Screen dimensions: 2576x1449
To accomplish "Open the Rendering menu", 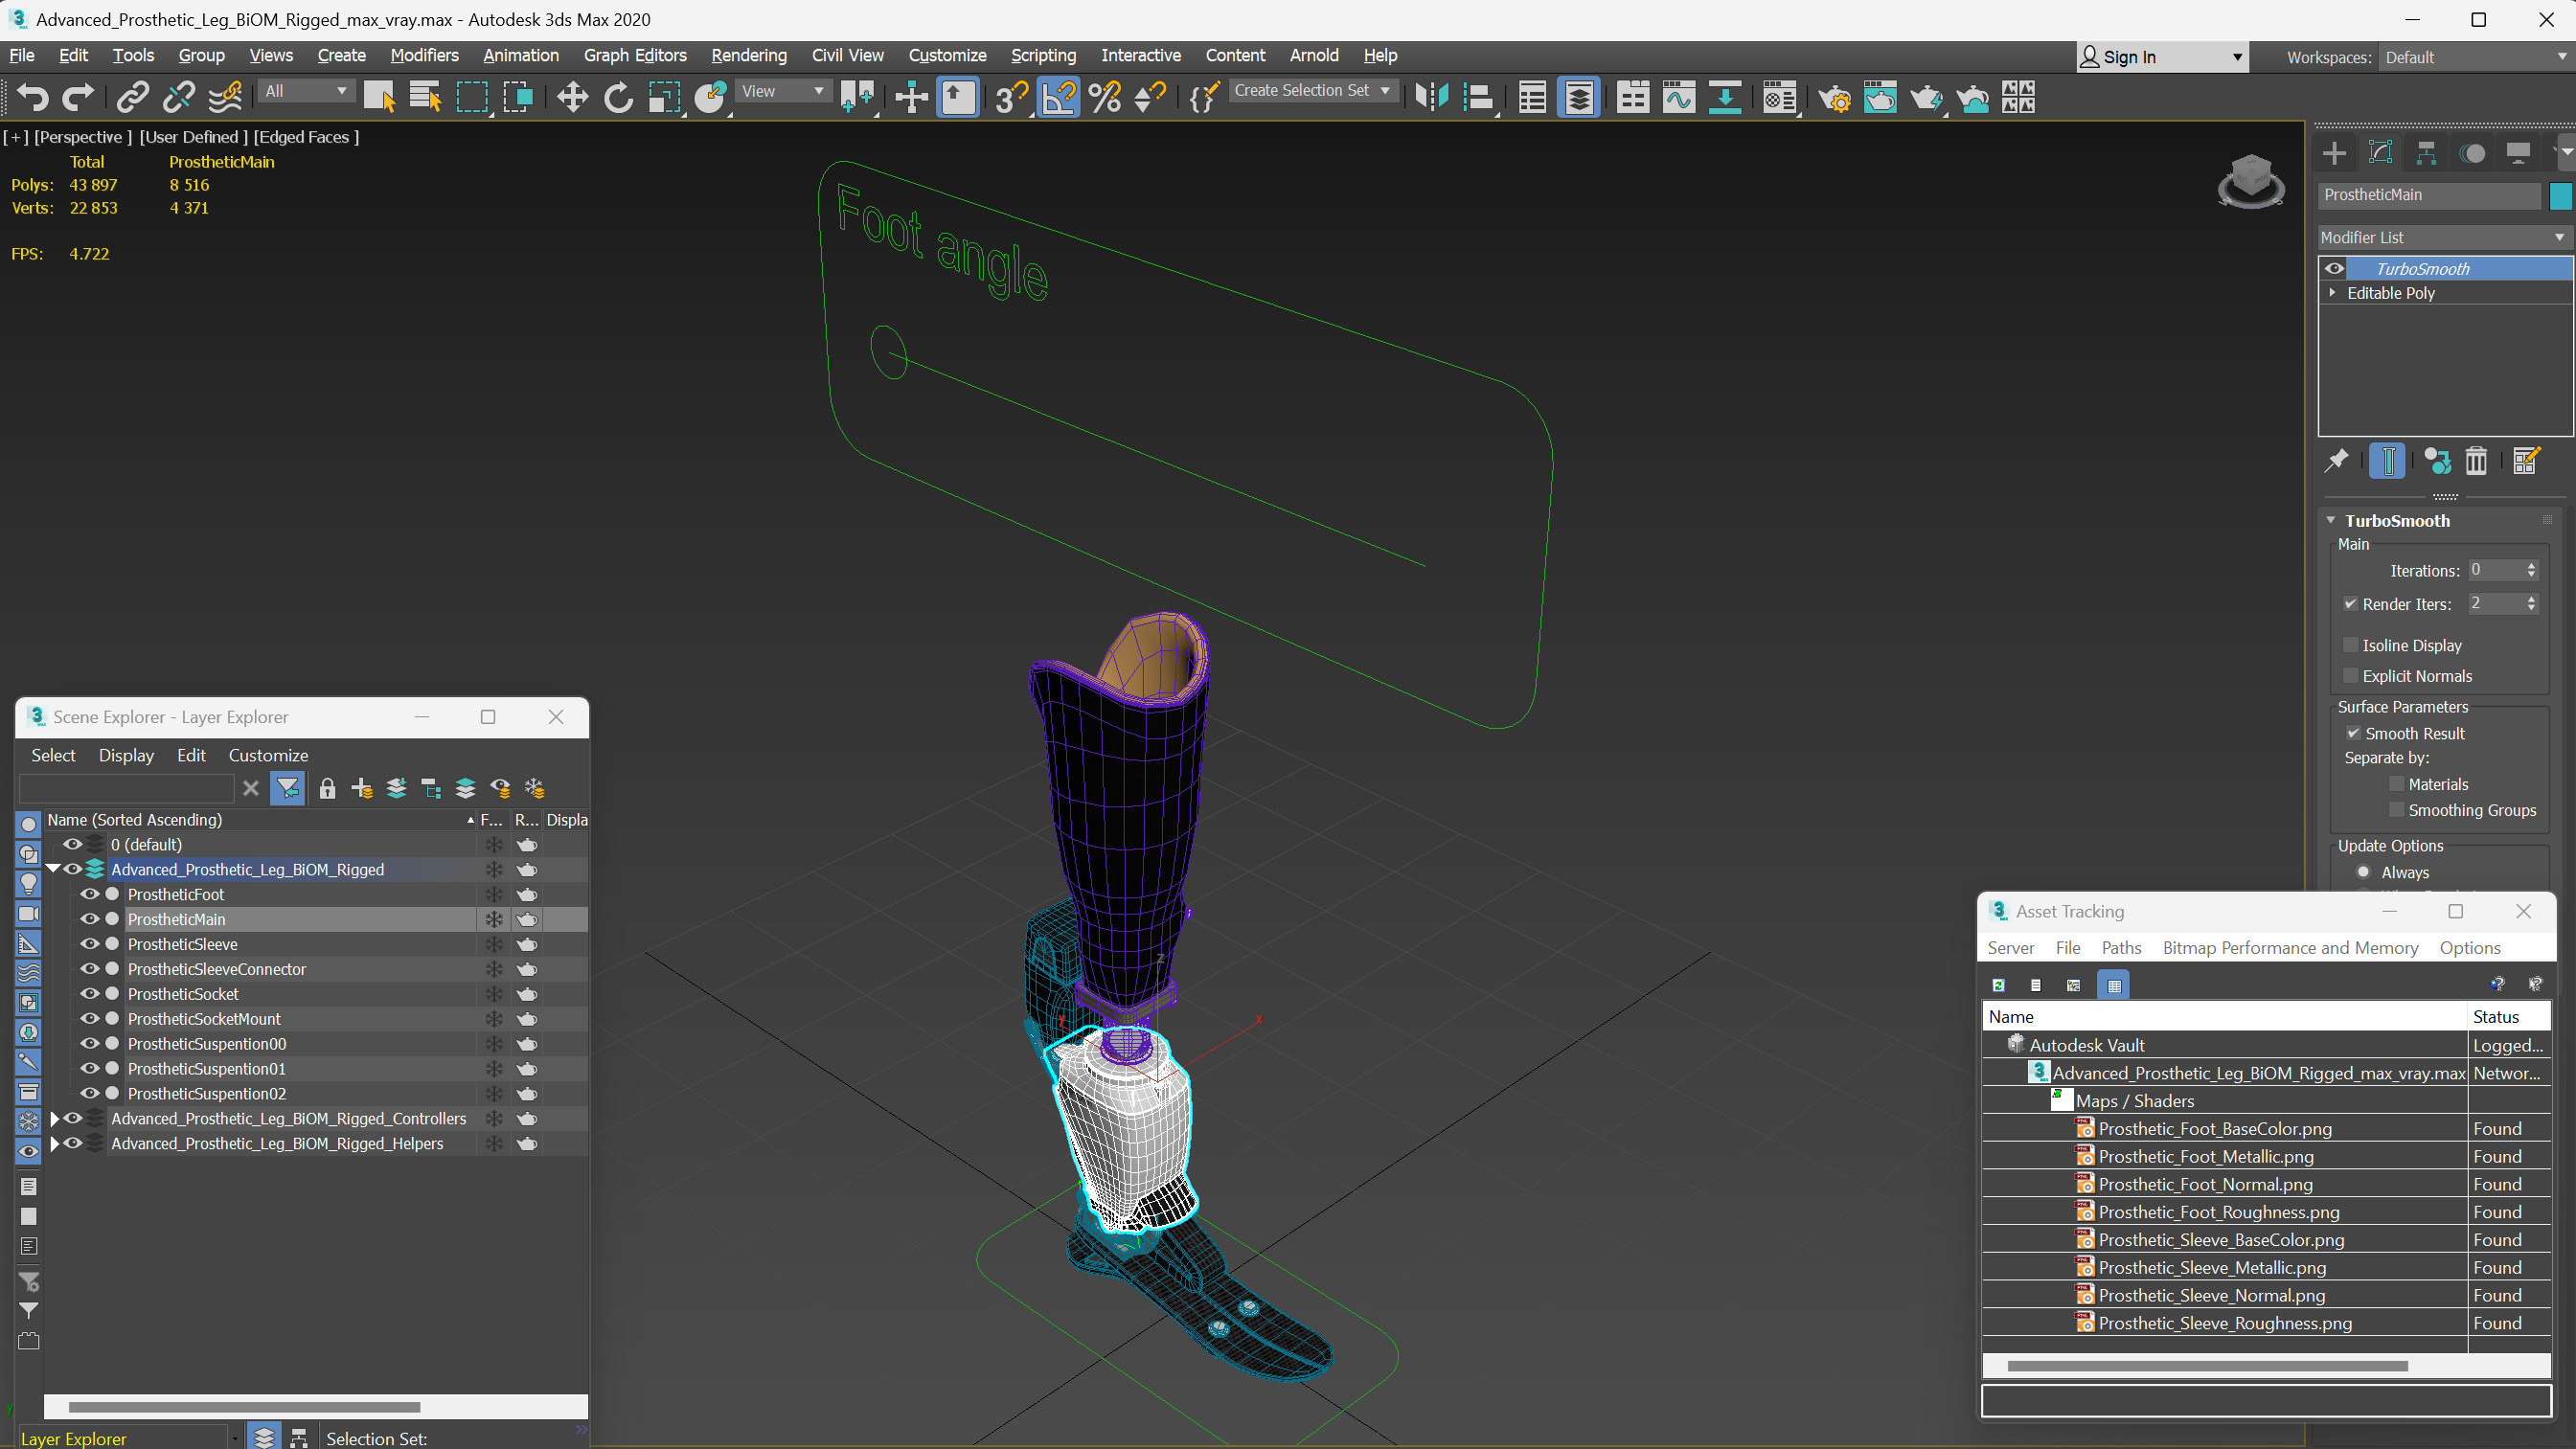I will pyautogui.click(x=749, y=55).
